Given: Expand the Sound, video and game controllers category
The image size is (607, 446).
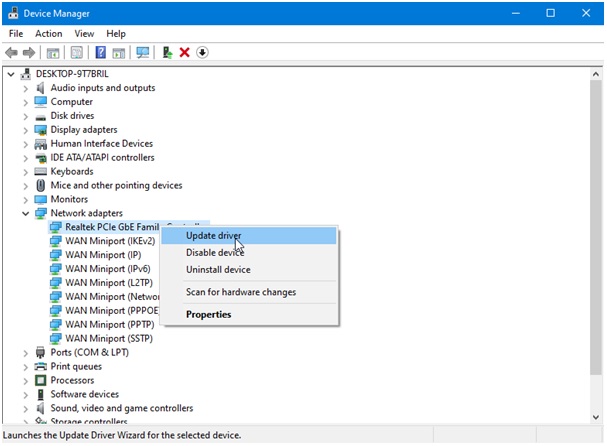Looking at the screenshot, I should tap(26, 409).
